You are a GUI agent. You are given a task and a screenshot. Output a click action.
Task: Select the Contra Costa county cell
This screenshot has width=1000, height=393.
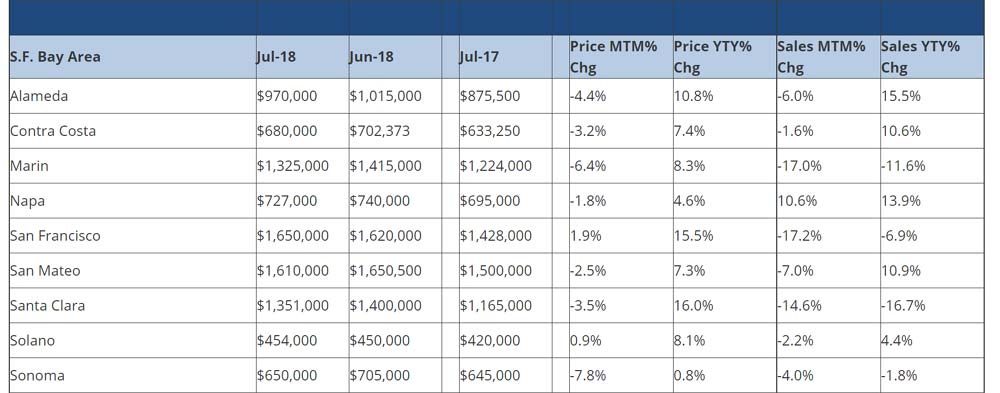[133, 131]
